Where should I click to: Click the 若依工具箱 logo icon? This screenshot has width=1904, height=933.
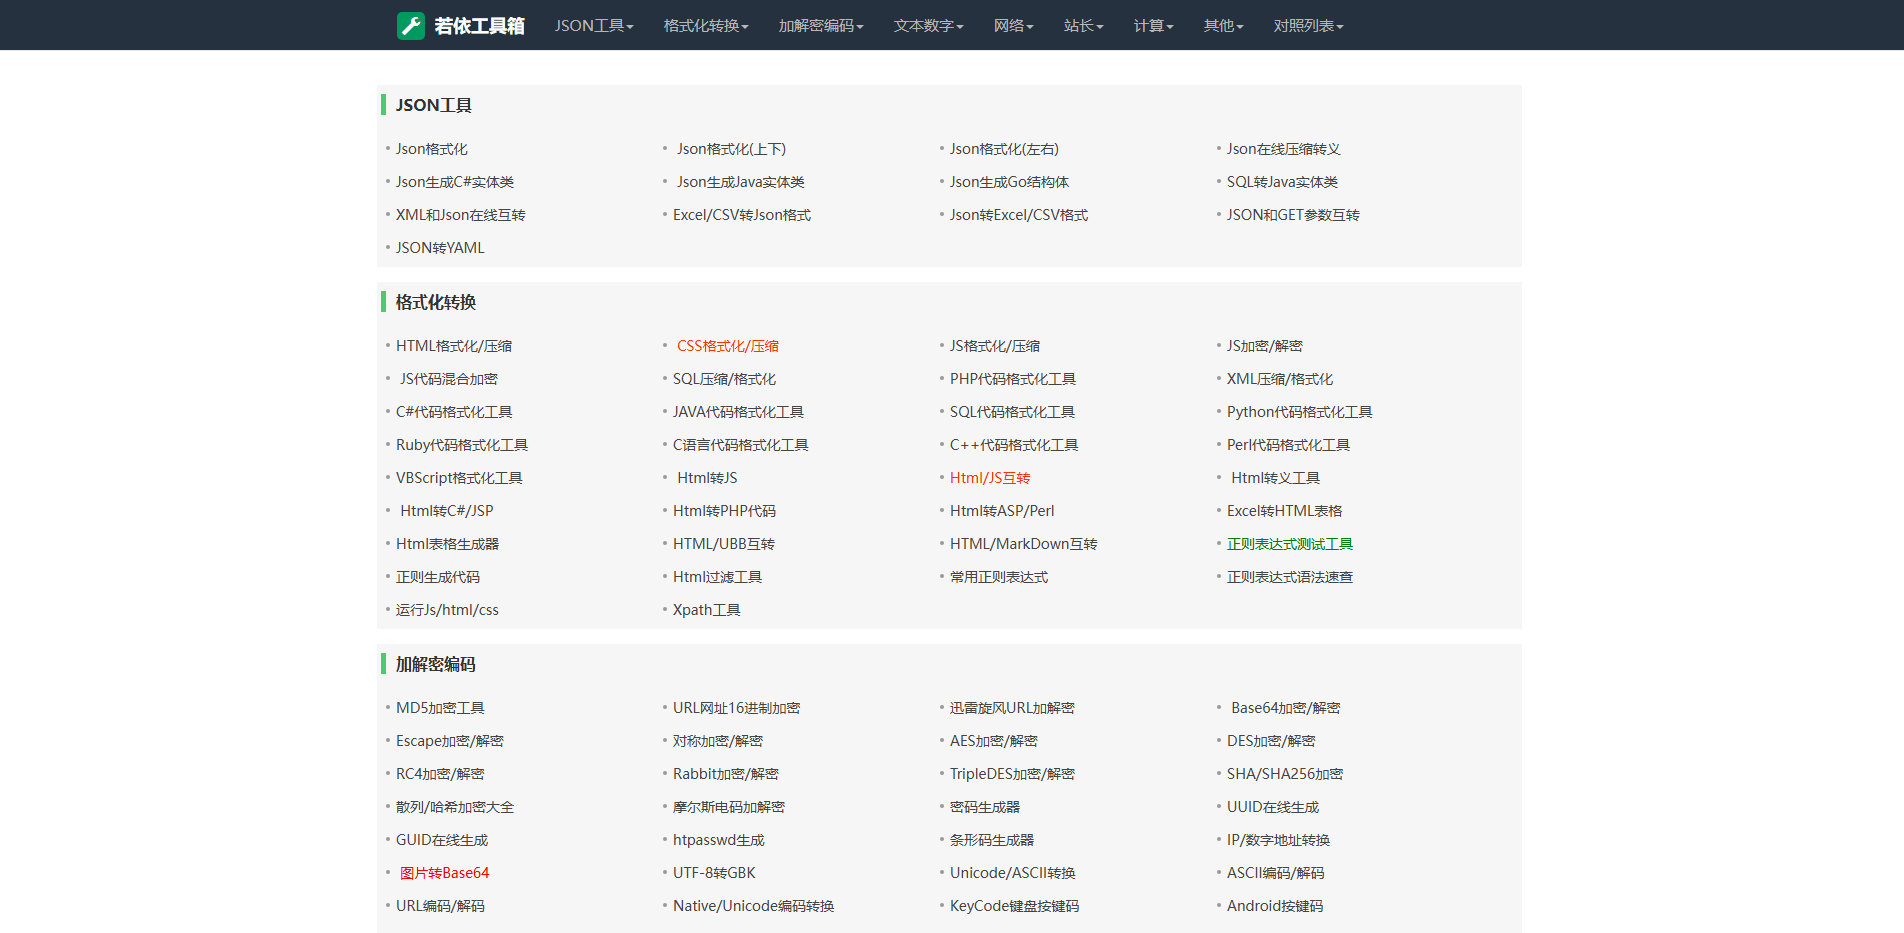point(410,25)
